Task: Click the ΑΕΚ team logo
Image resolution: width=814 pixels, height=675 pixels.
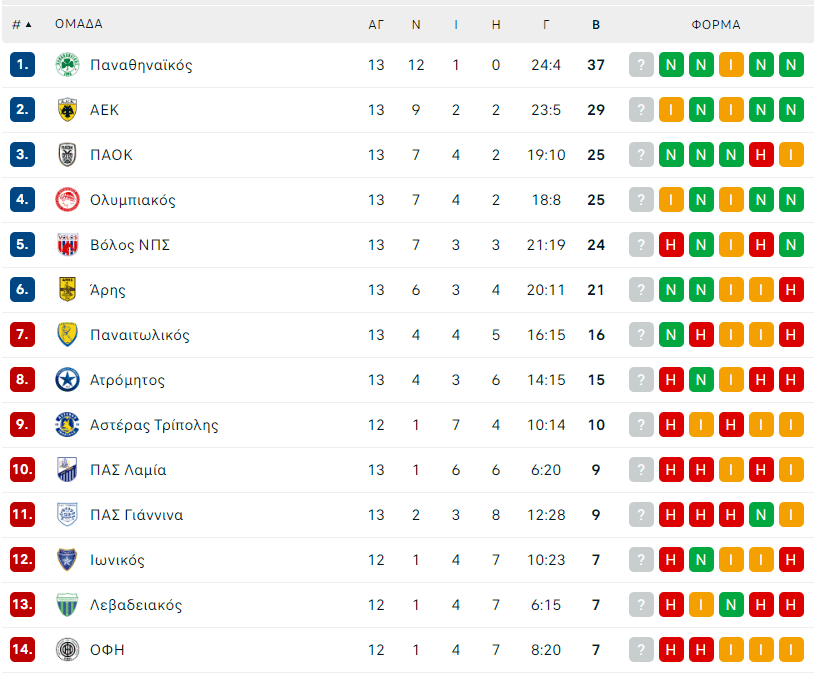Action: 67,110
